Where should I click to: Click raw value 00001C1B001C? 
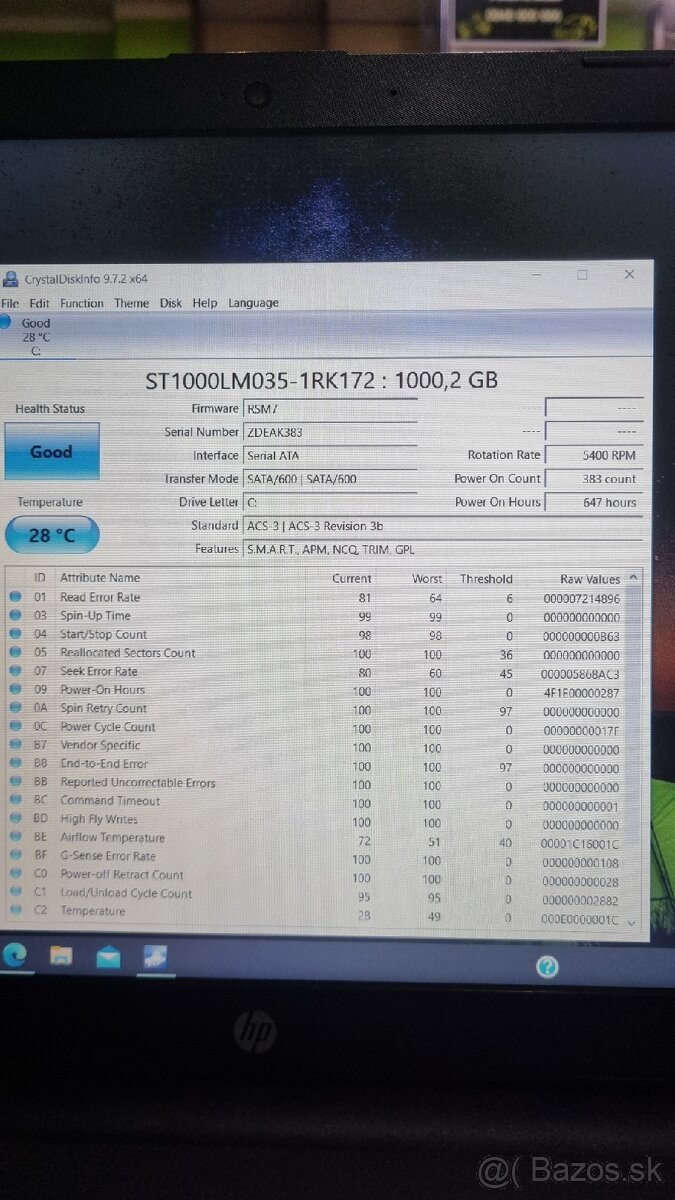pos(581,843)
